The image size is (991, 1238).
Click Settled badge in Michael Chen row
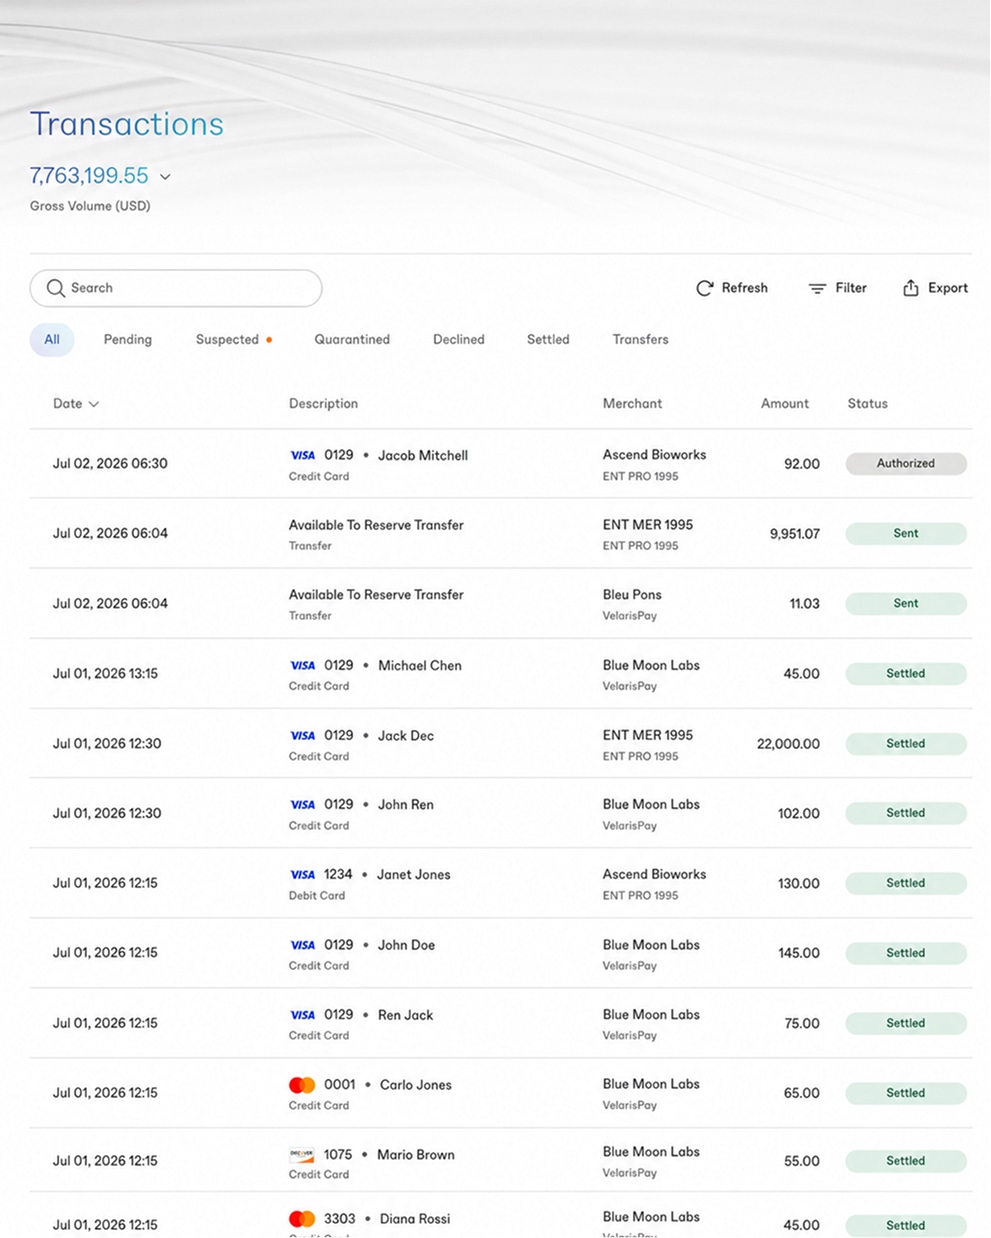coord(906,674)
